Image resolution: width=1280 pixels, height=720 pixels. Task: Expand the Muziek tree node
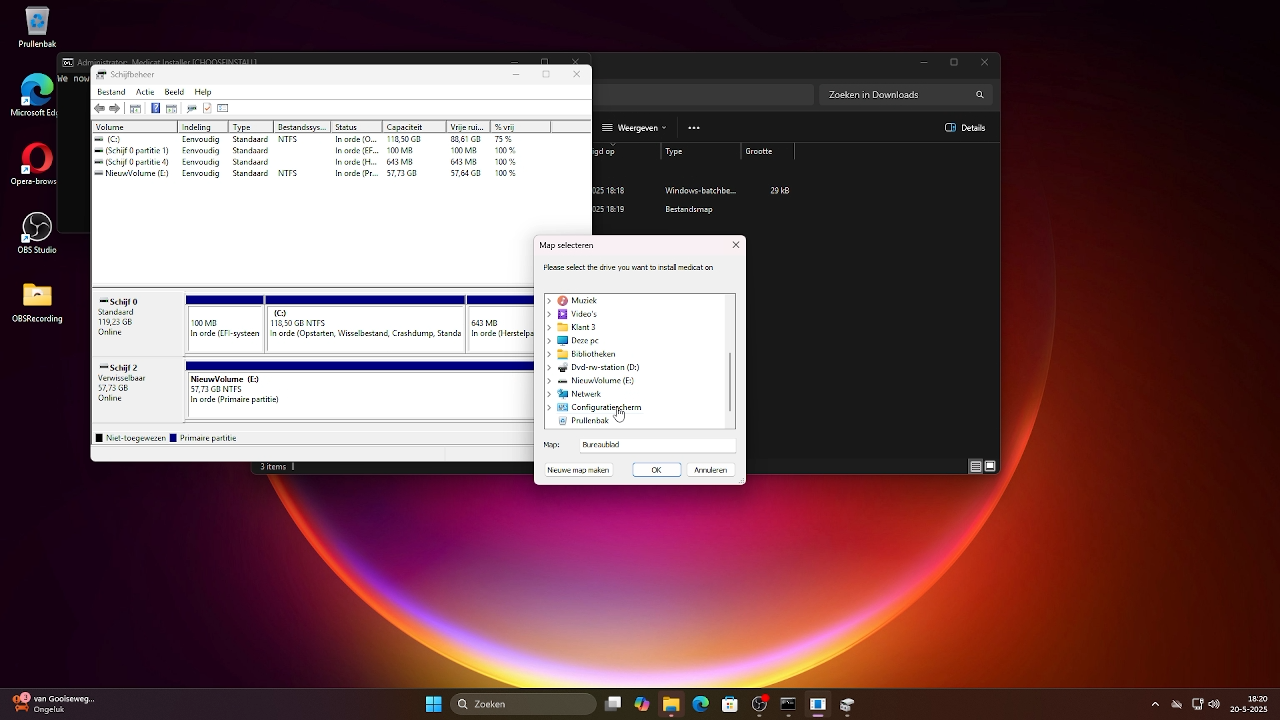(x=549, y=301)
